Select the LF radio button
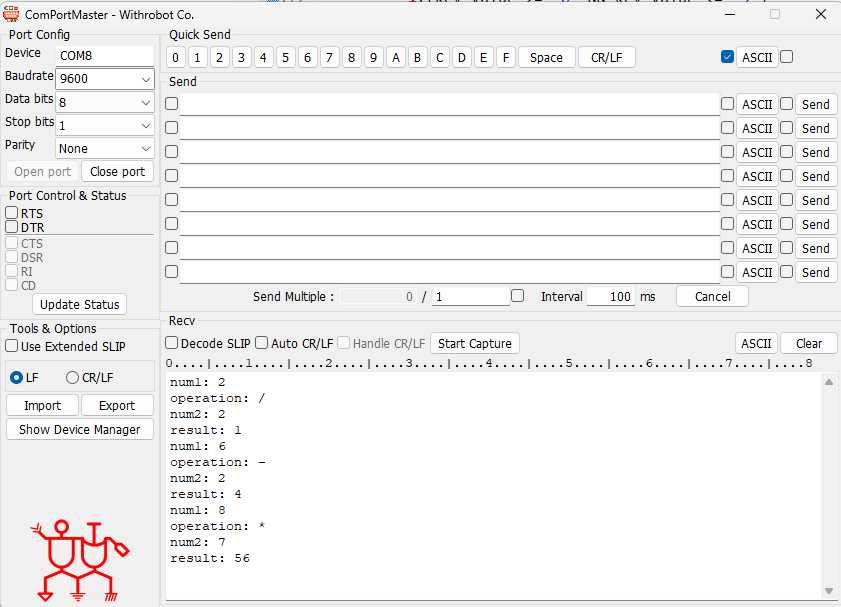 click(x=16, y=377)
